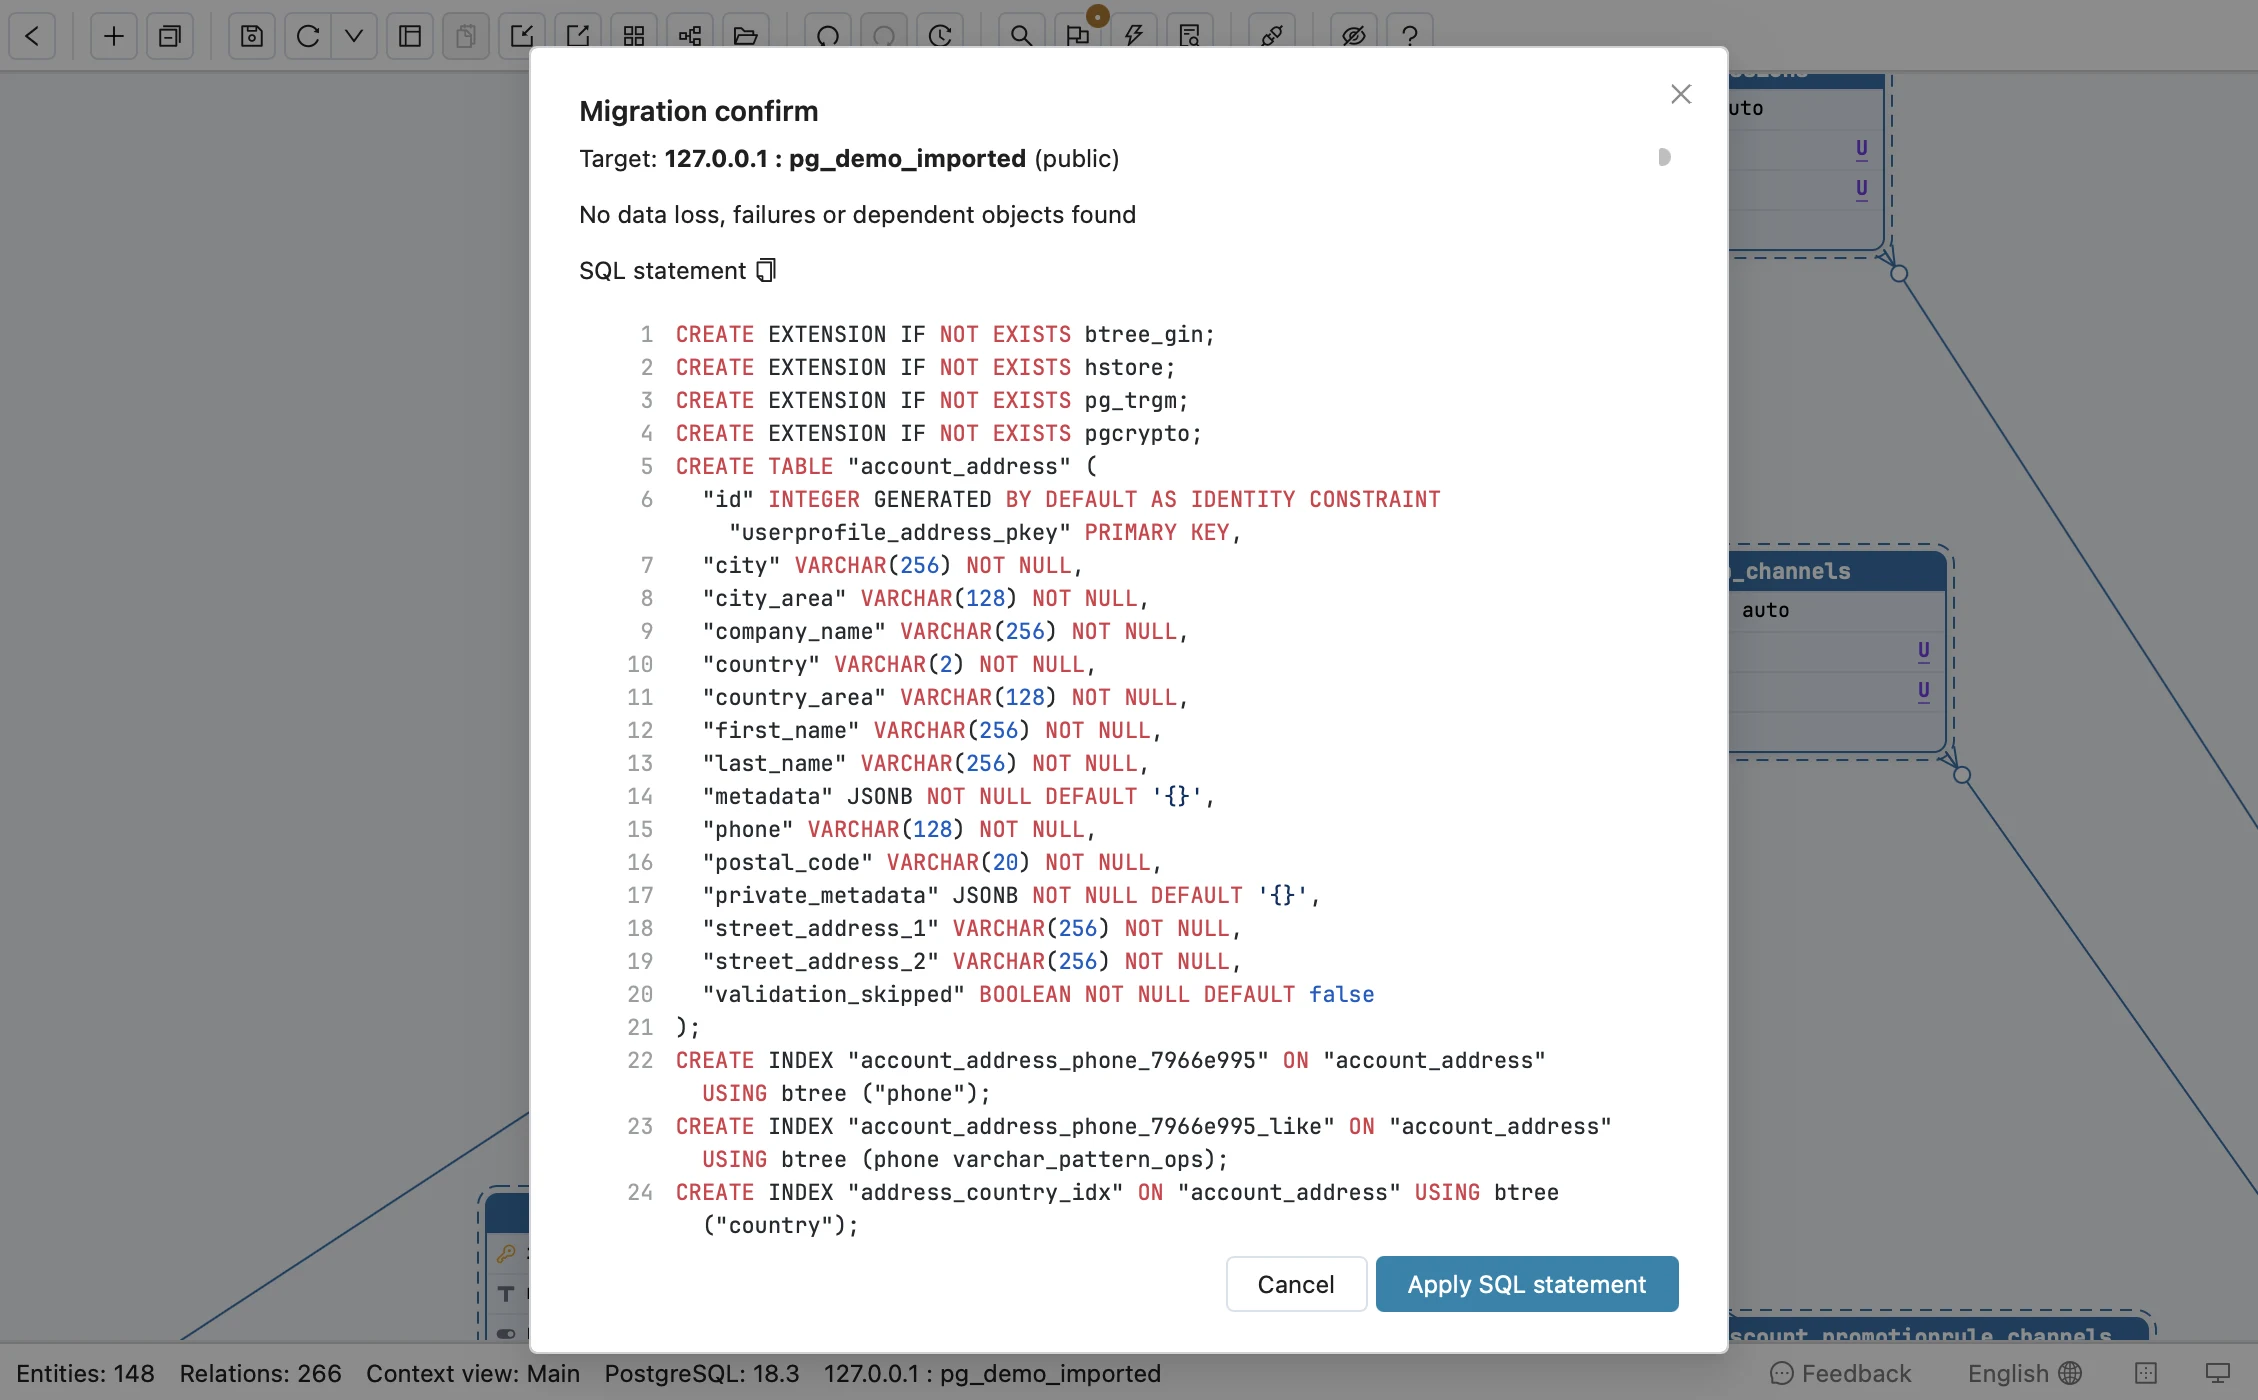This screenshot has height=1400, width=2258.
Task: Click the dotted grid icon in status bar
Action: 2146,1373
